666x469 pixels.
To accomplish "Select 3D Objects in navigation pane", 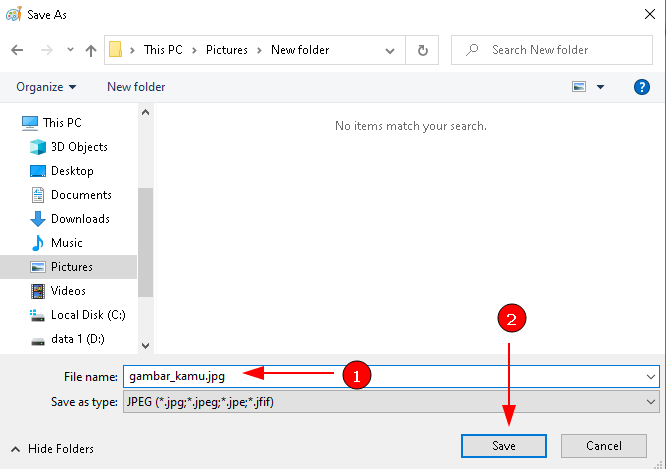I will click(78, 147).
